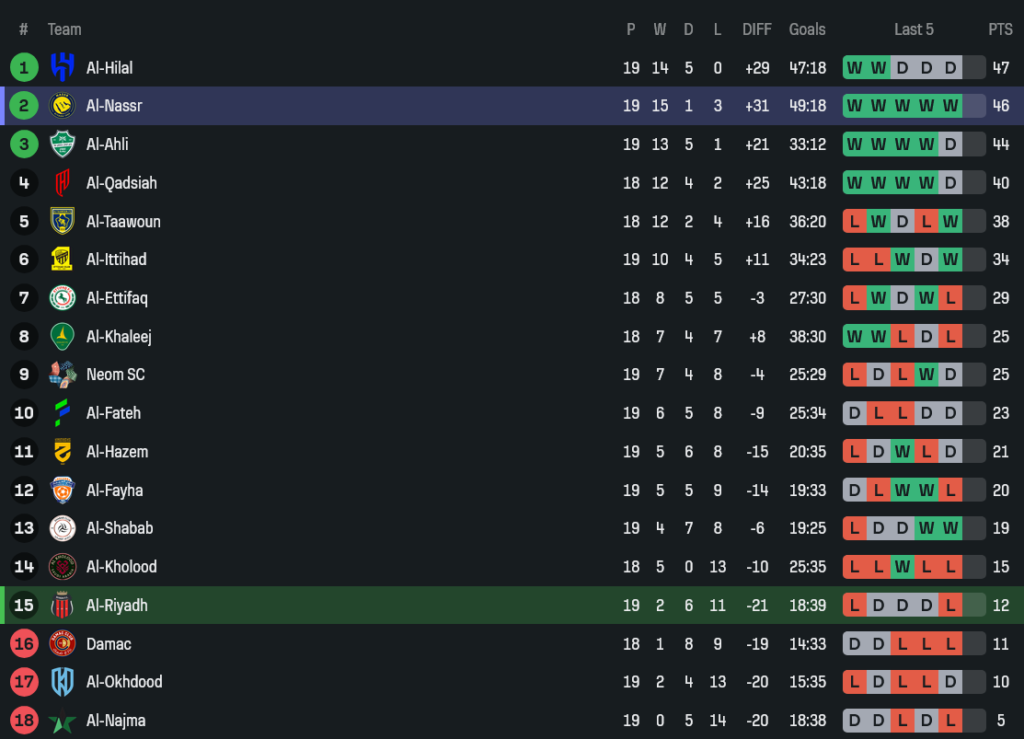
Task: Click the Al-Najma star logo
Action: [x=62, y=720]
